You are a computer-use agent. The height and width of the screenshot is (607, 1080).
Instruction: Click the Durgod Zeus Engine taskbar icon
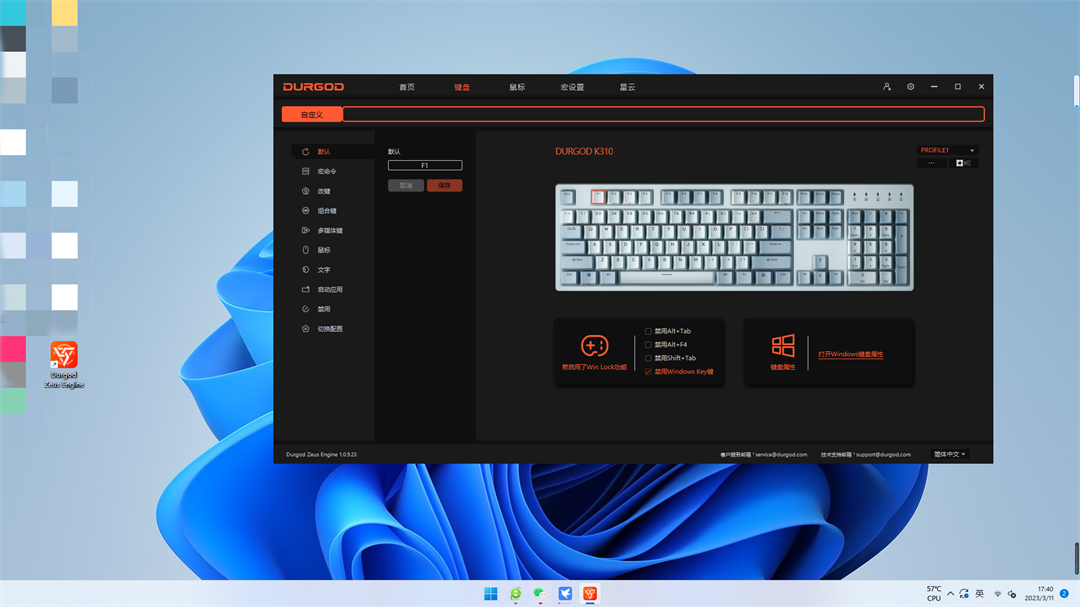[x=590, y=594]
